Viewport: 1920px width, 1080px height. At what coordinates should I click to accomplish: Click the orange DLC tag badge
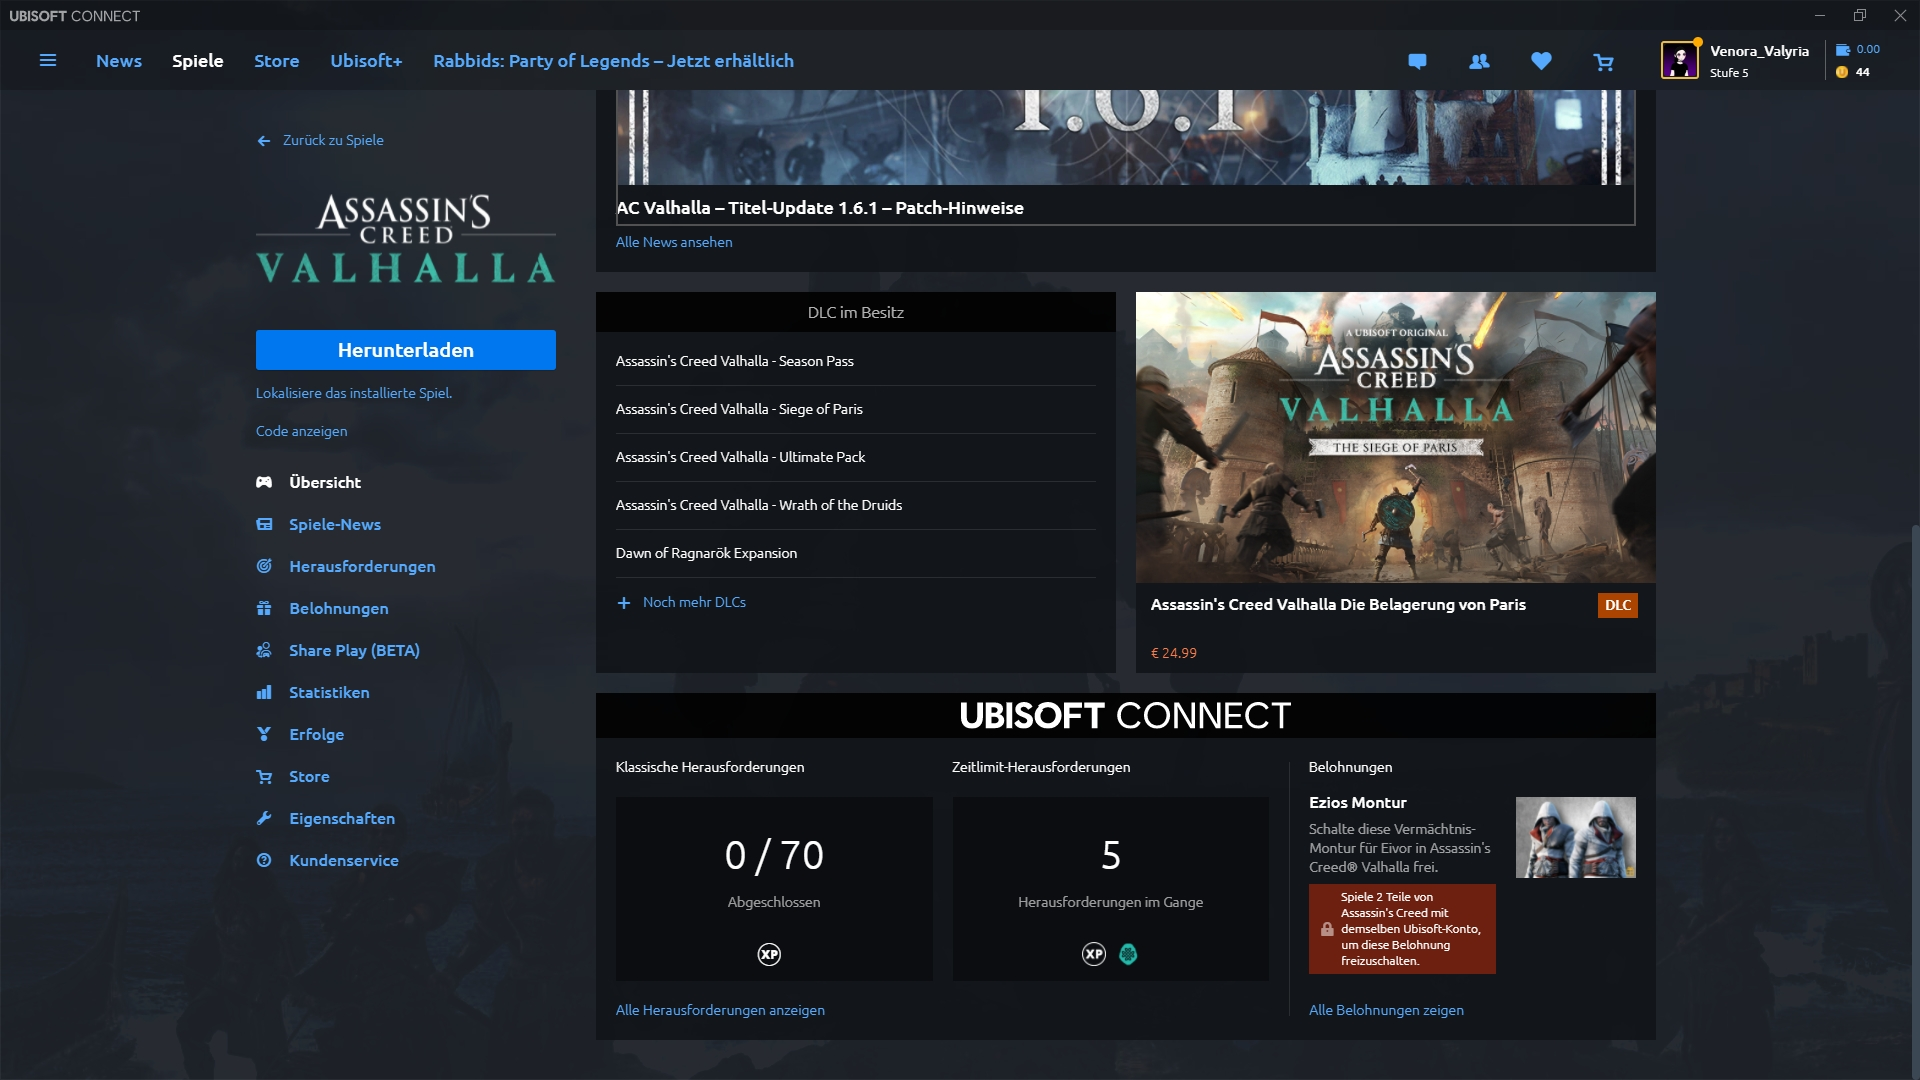click(1618, 605)
